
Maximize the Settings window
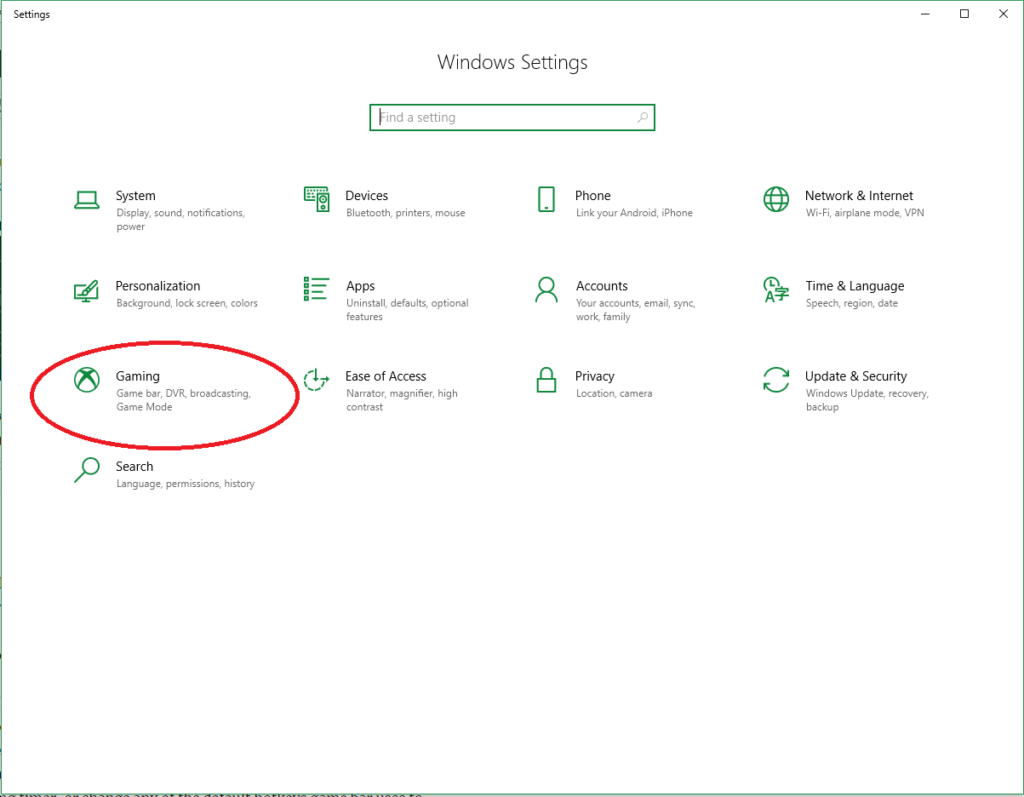click(x=964, y=14)
